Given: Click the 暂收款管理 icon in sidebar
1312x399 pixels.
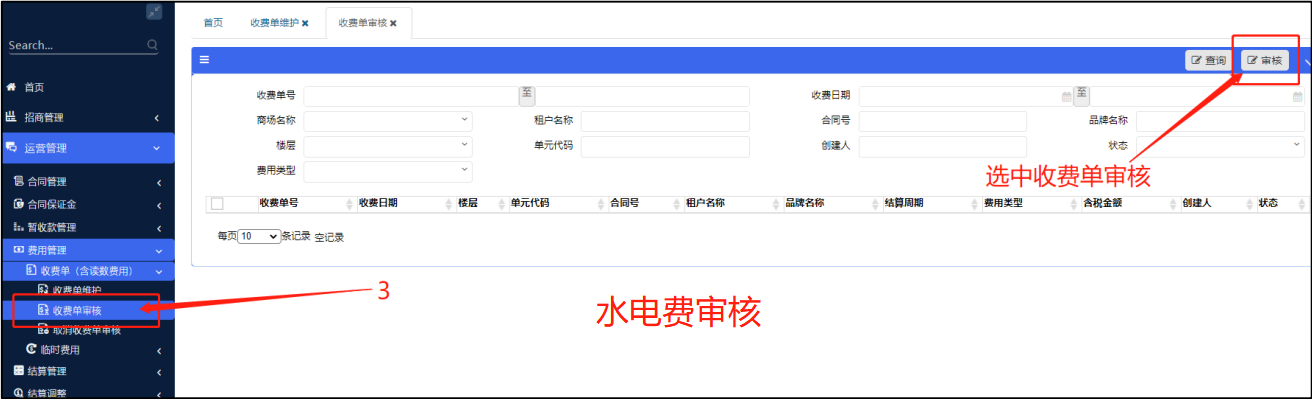Looking at the screenshot, I should pos(18,227).
